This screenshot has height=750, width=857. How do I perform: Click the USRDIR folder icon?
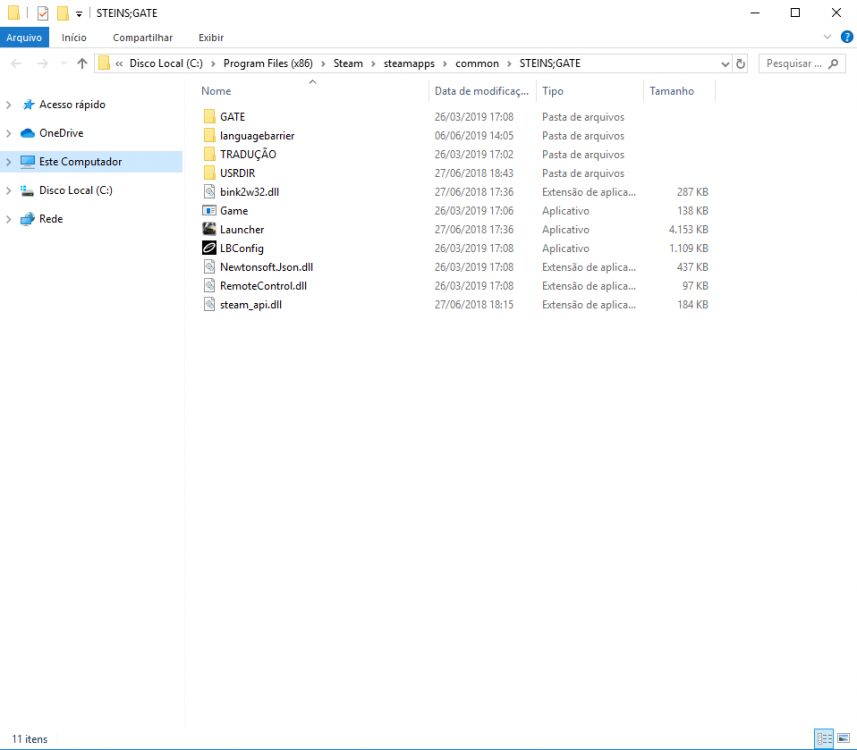[209, 173]
